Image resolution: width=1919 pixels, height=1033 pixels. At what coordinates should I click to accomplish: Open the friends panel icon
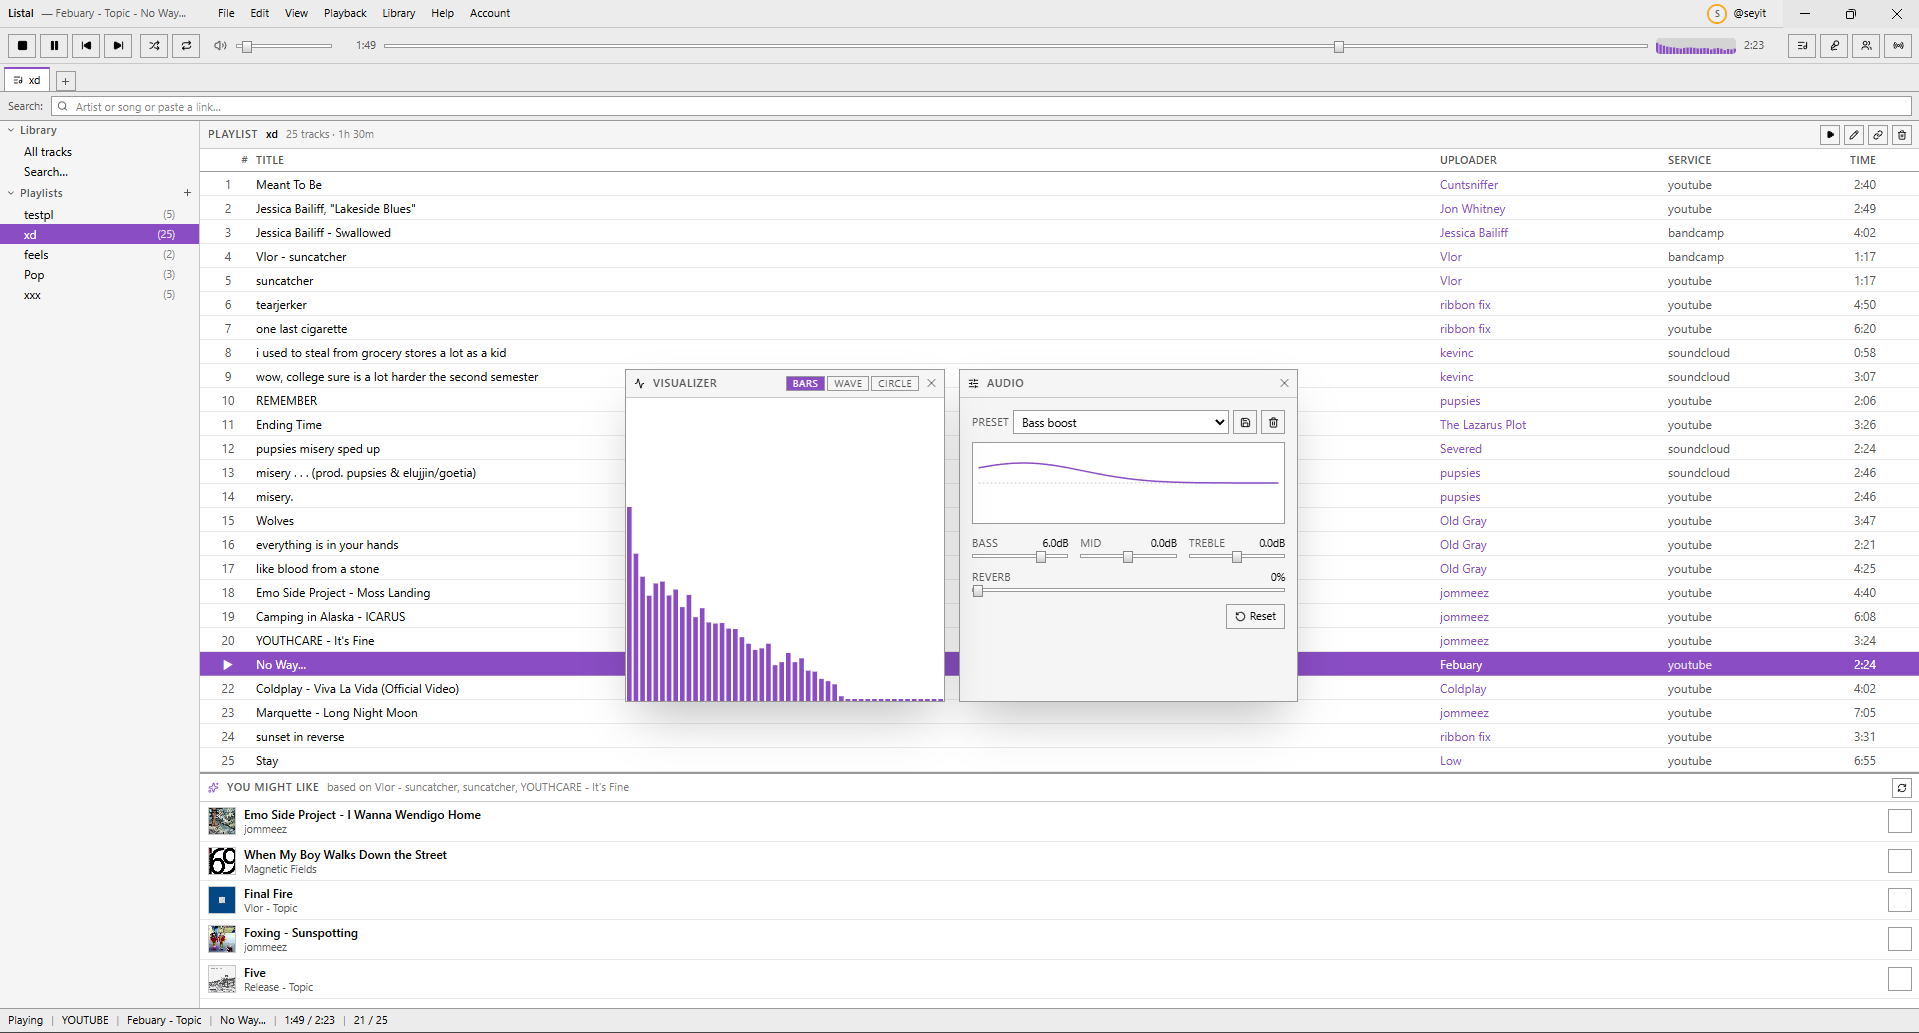[x=1866, y=45]
